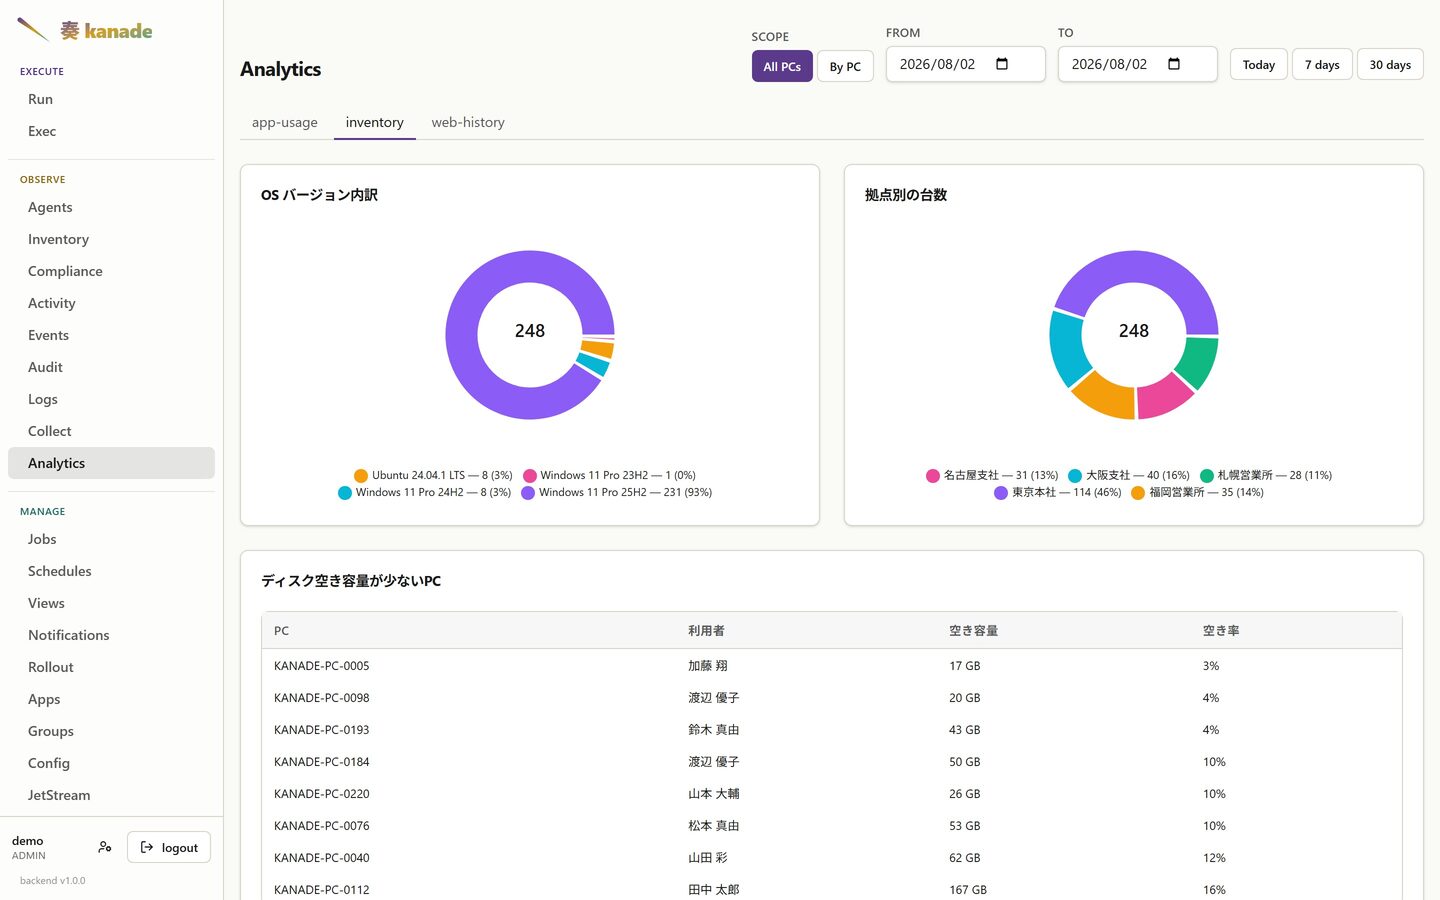Click the logout button
The width and height of the screenshot is (1440, 900).
(x=169, y=847)
